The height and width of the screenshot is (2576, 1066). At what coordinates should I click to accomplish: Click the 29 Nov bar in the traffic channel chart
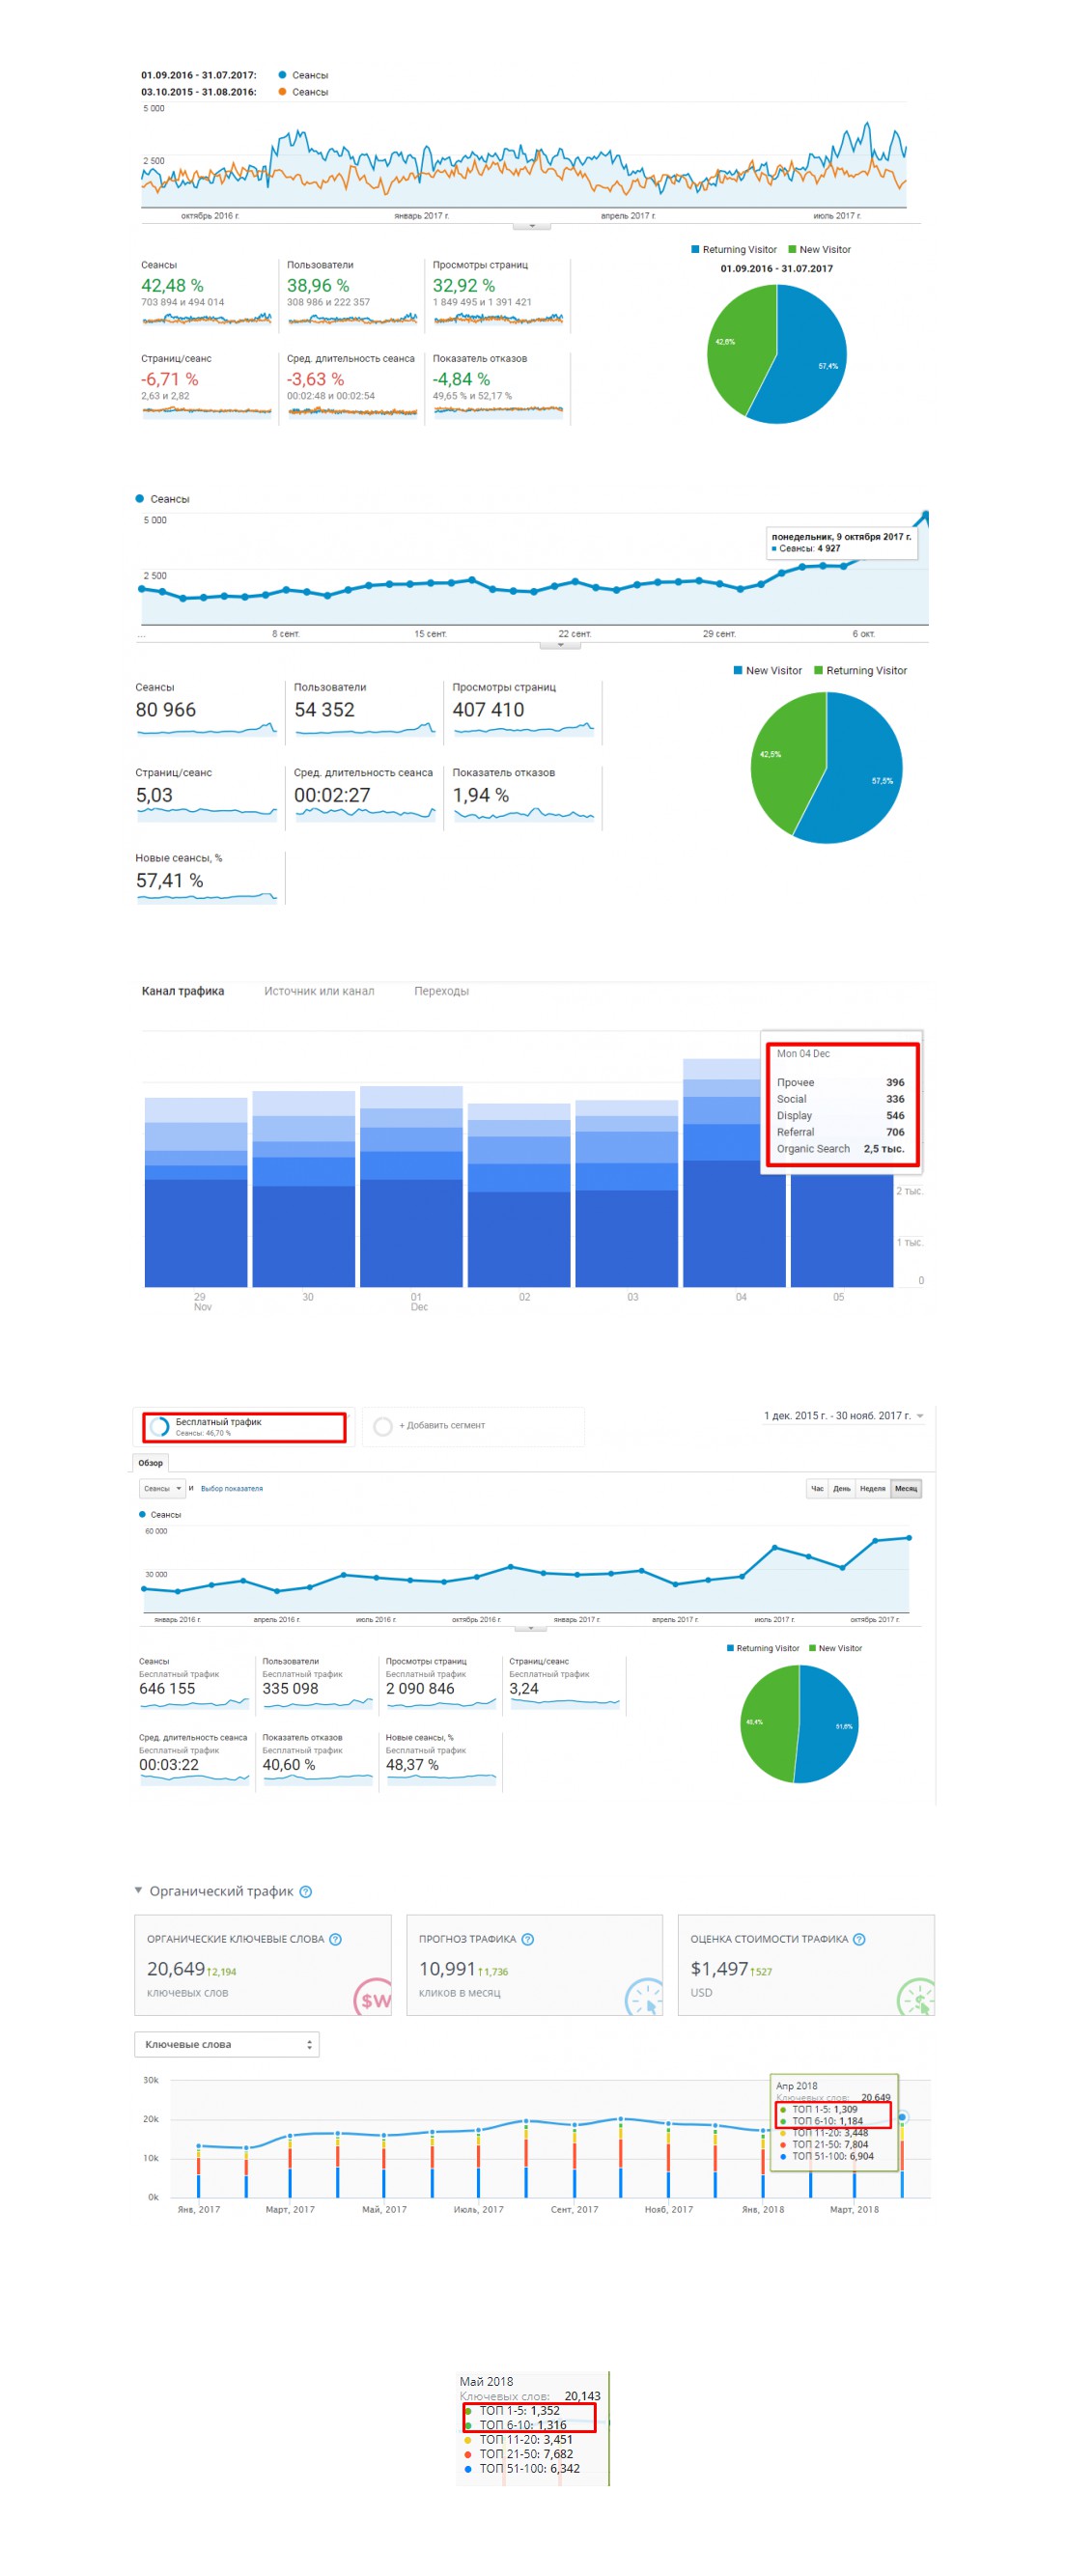196,1192
